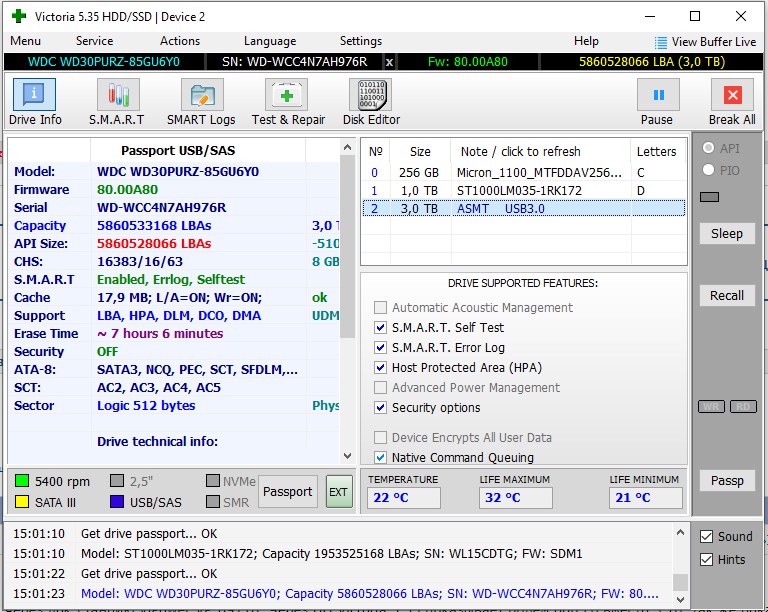Click log scrollbar down arrow
This screenshot has width=768, height=612.
(x=680, y=599)
